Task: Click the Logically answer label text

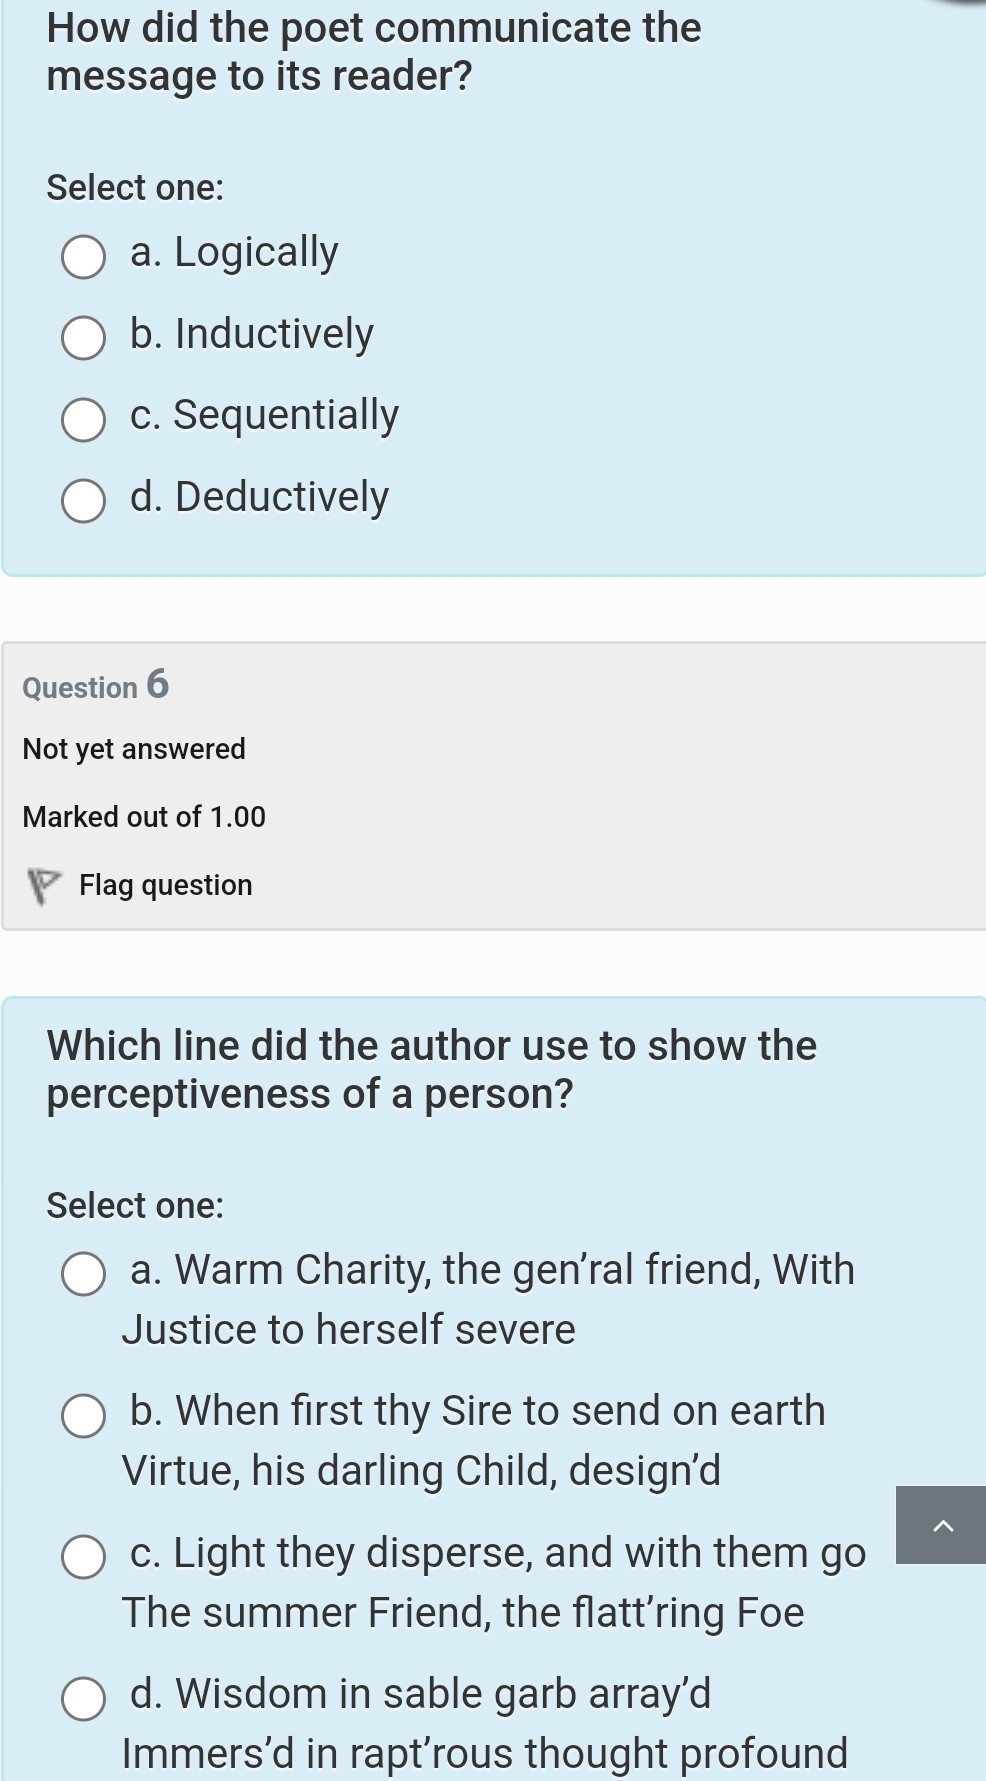Action: (255, 252)
